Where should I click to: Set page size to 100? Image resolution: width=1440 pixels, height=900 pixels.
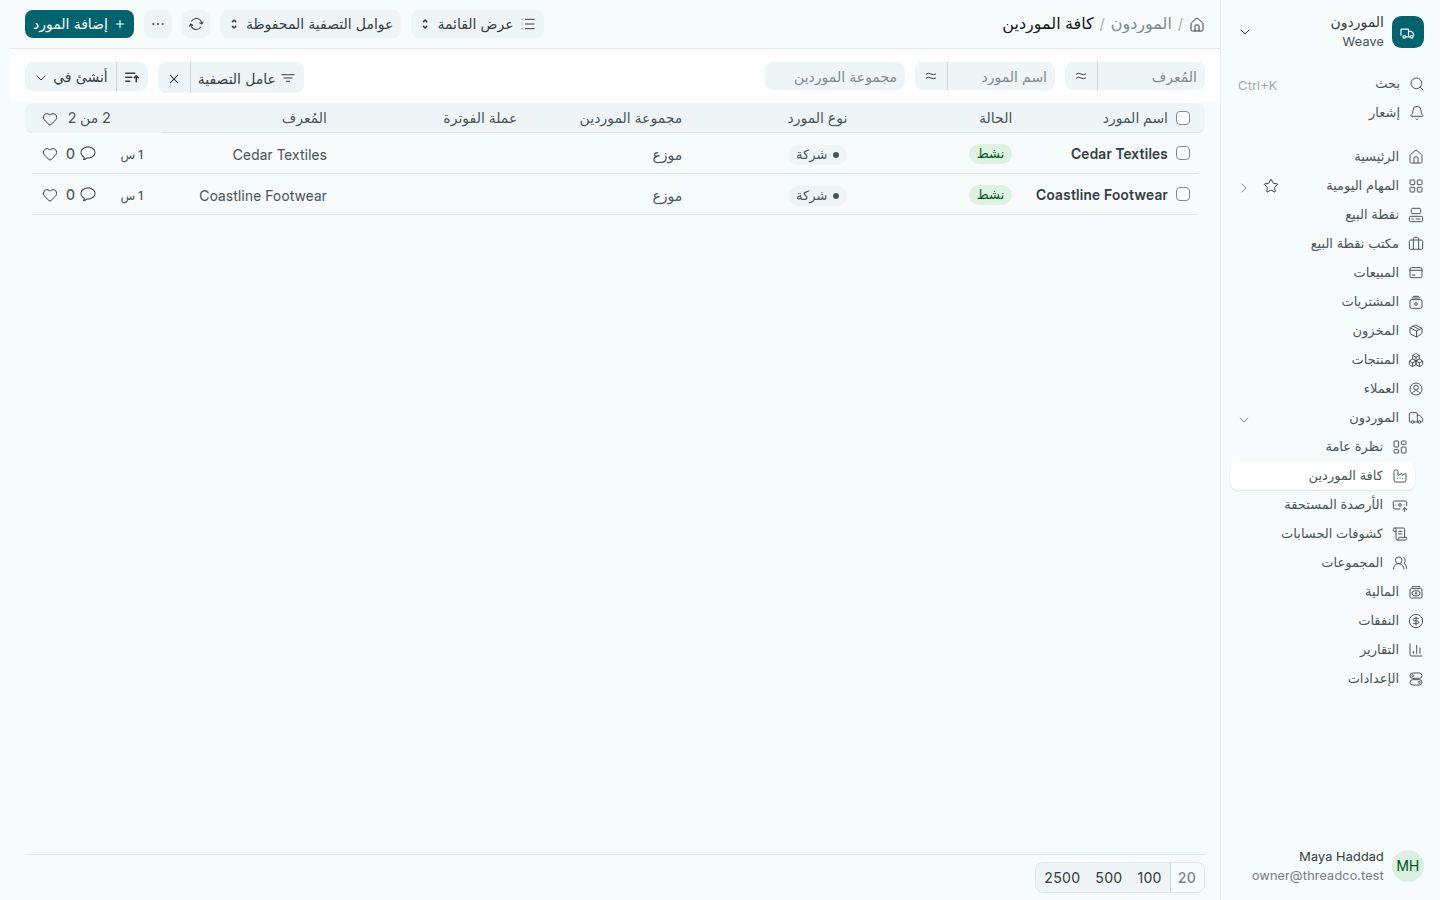[1149, 878]
